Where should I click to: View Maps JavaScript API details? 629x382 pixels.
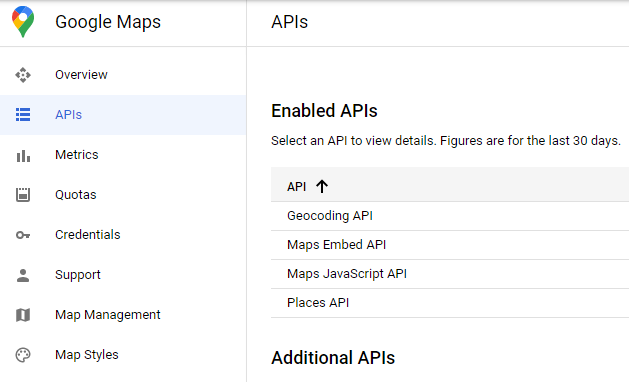coord(450,274)
